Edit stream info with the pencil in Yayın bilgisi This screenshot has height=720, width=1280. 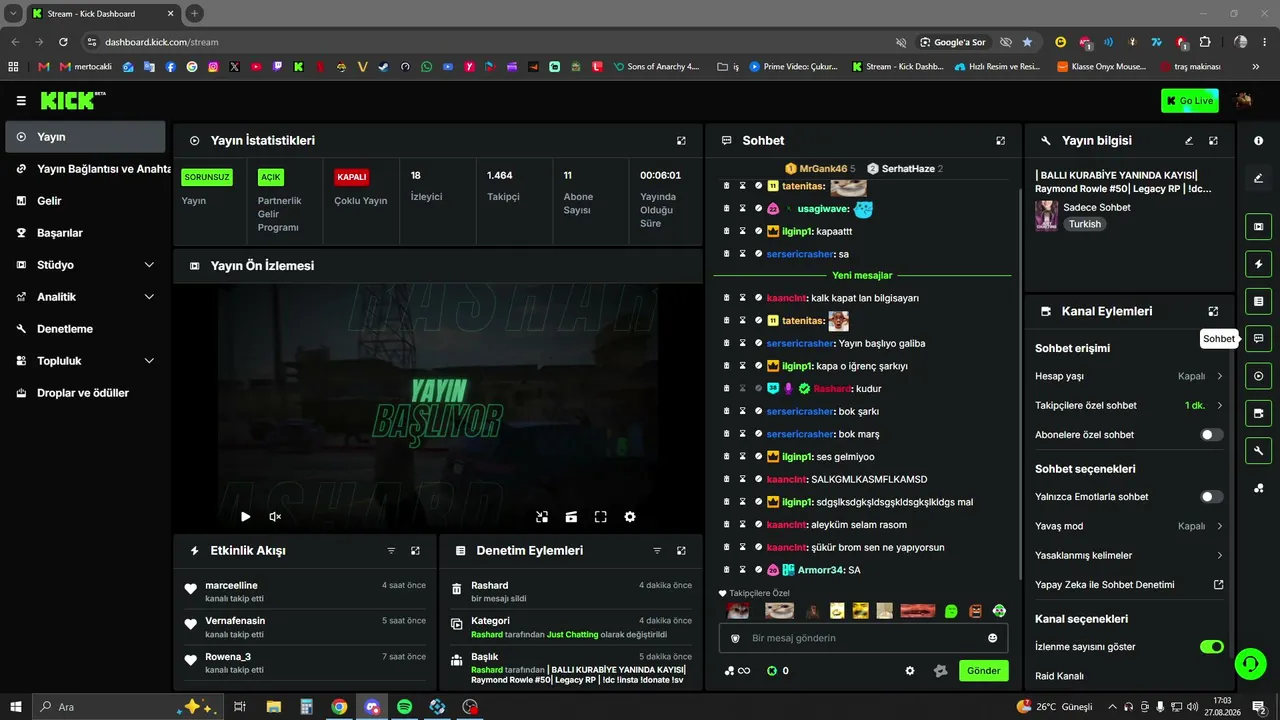tap(1189, 141)
